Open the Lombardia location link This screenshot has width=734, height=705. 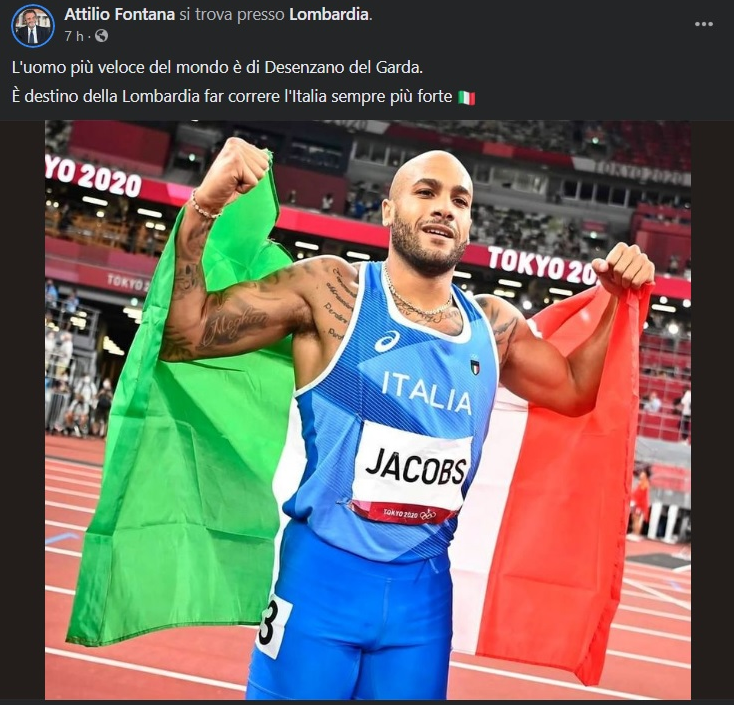coord(329,15)
